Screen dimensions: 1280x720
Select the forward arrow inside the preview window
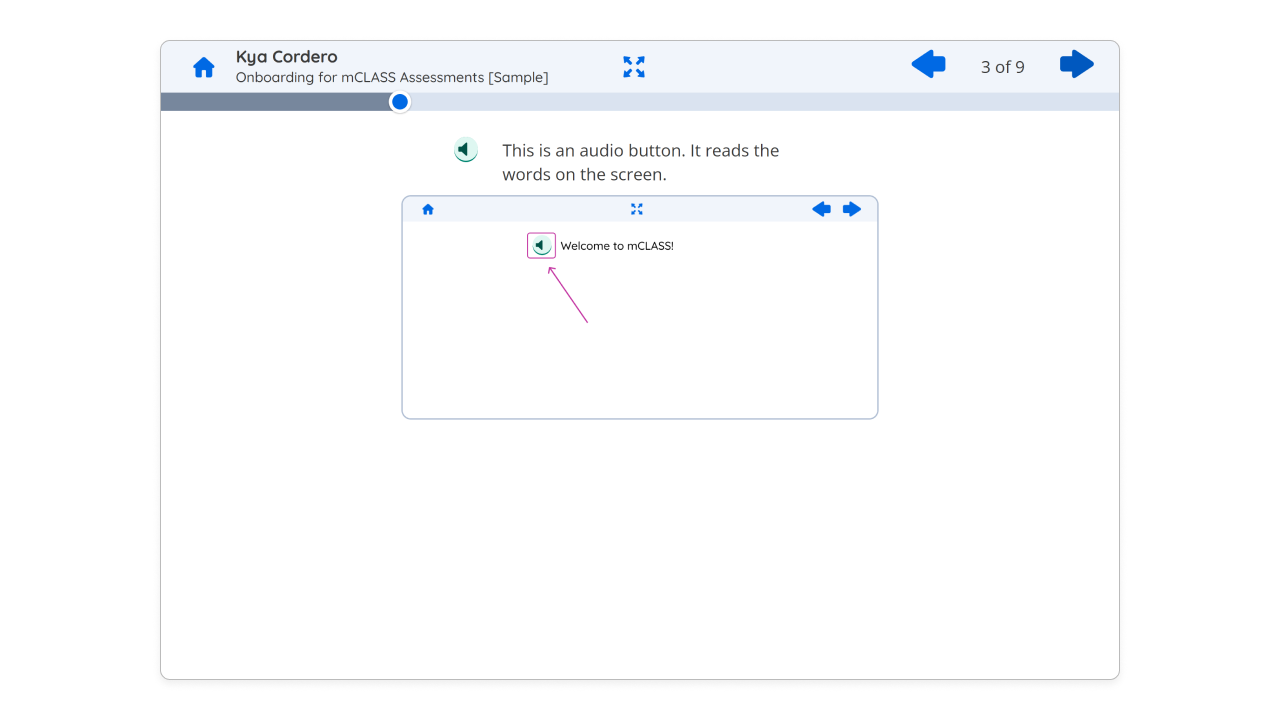click(852, 209)
